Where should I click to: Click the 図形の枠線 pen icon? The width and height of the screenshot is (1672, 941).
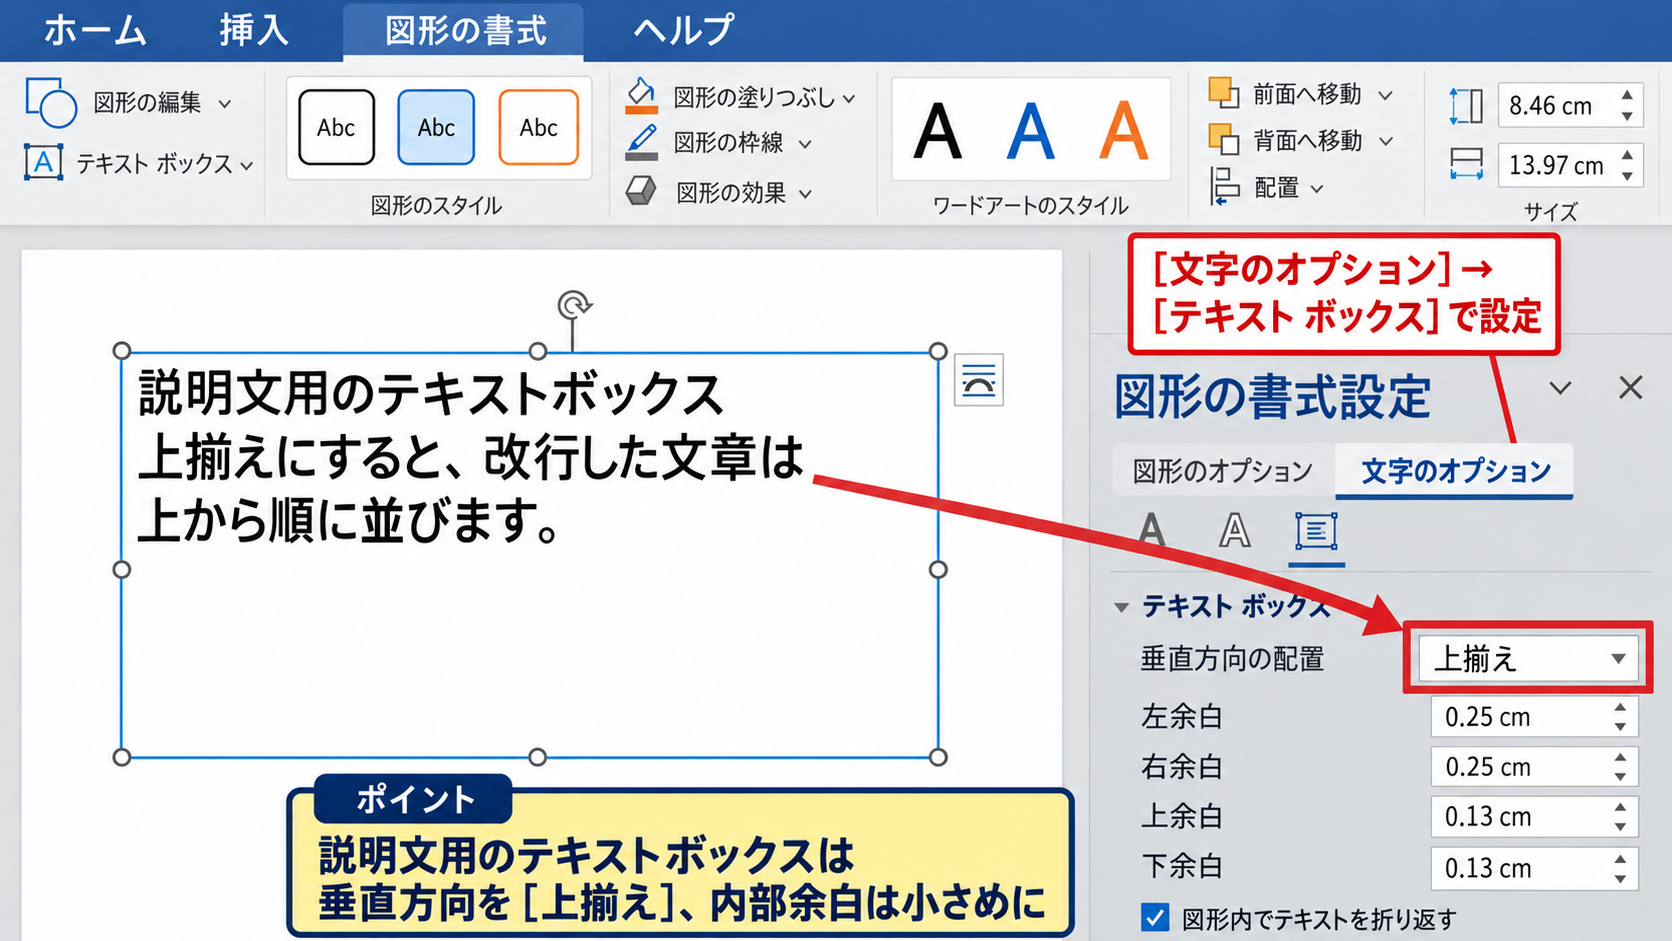point(642,142)
